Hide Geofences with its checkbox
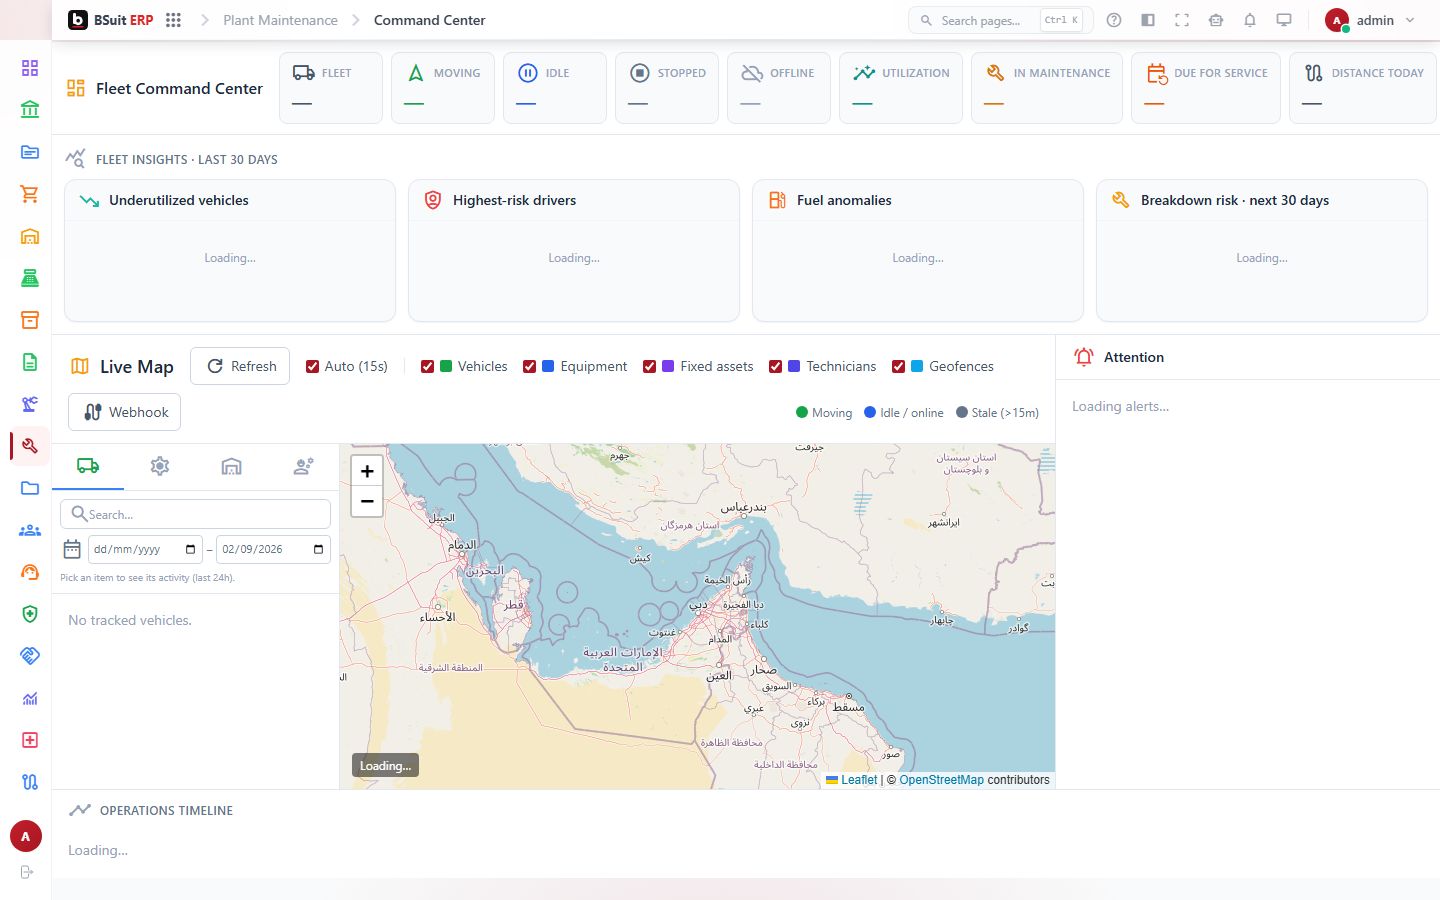This screenshot has height=900, width=1440. pos(899,367)
